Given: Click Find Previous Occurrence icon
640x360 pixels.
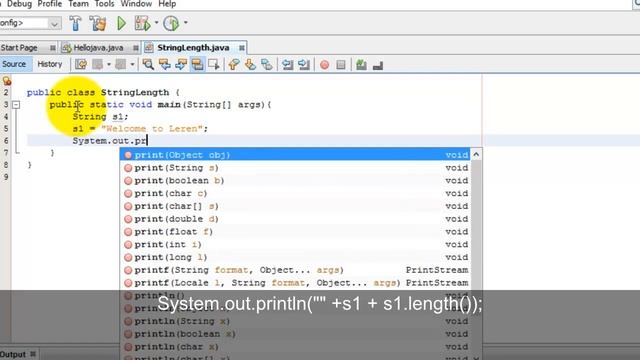Looking at the screenshot, I should [164, 64].
